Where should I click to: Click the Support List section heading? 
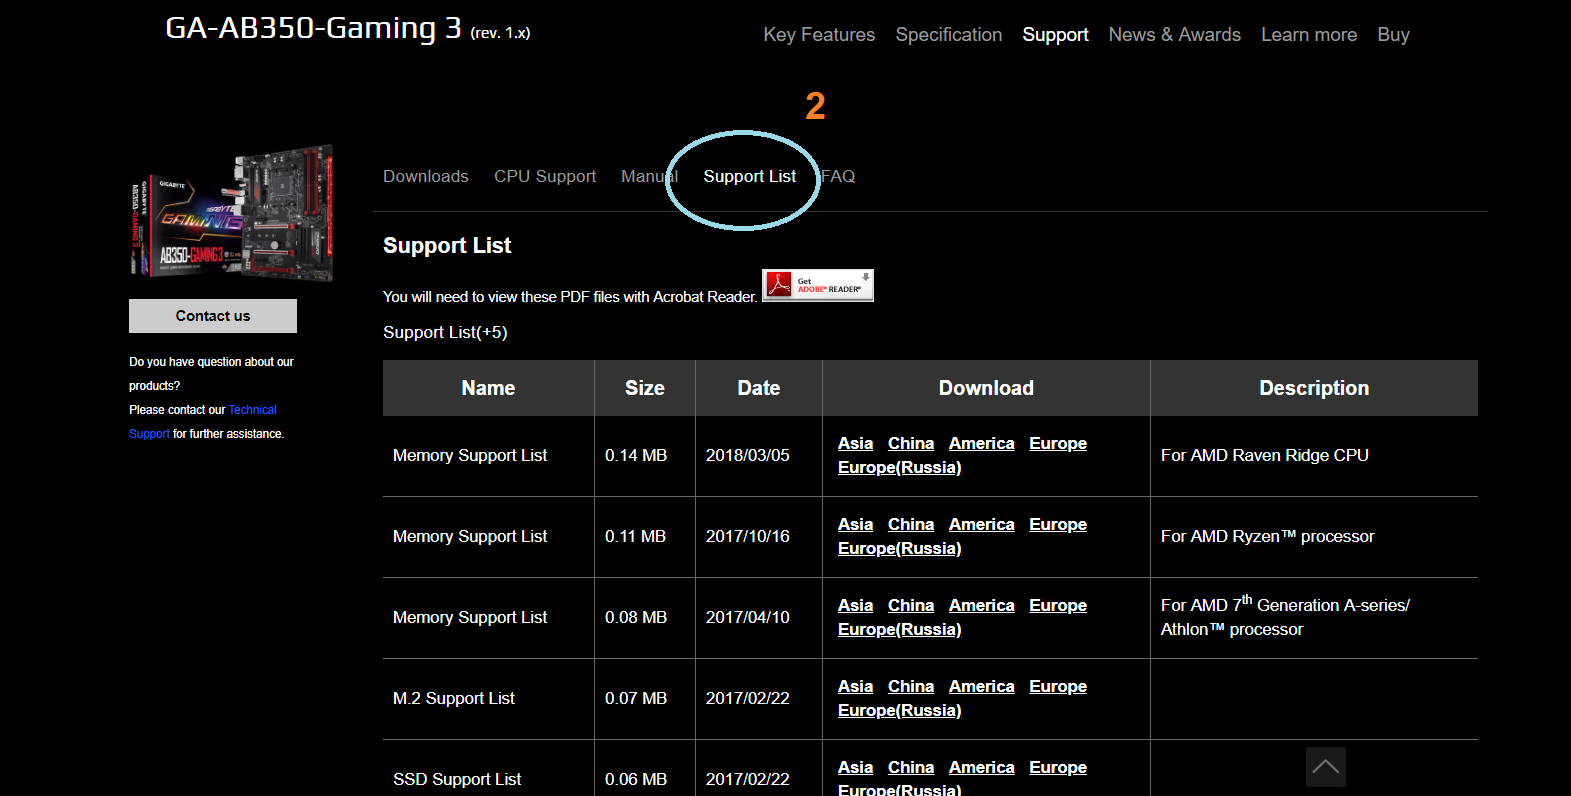(447, 246)
